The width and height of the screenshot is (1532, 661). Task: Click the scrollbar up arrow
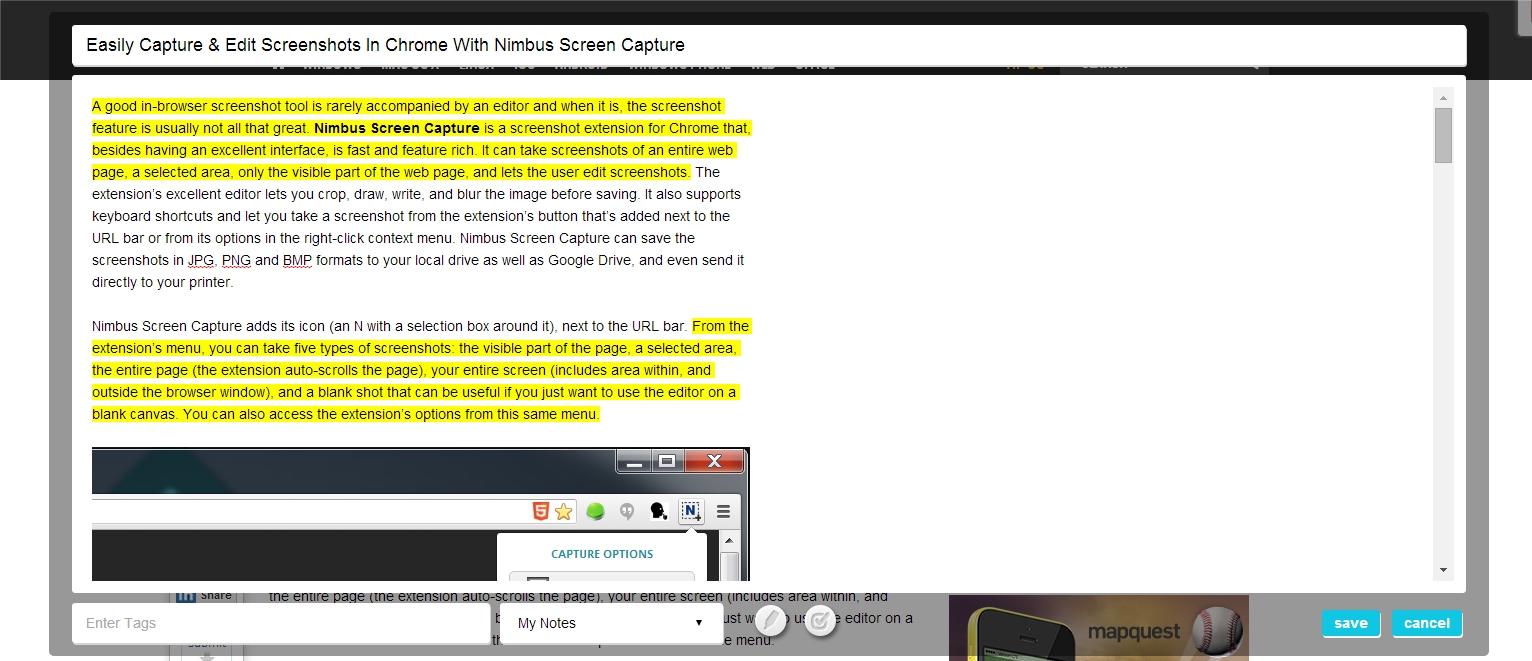(1443, 97)
